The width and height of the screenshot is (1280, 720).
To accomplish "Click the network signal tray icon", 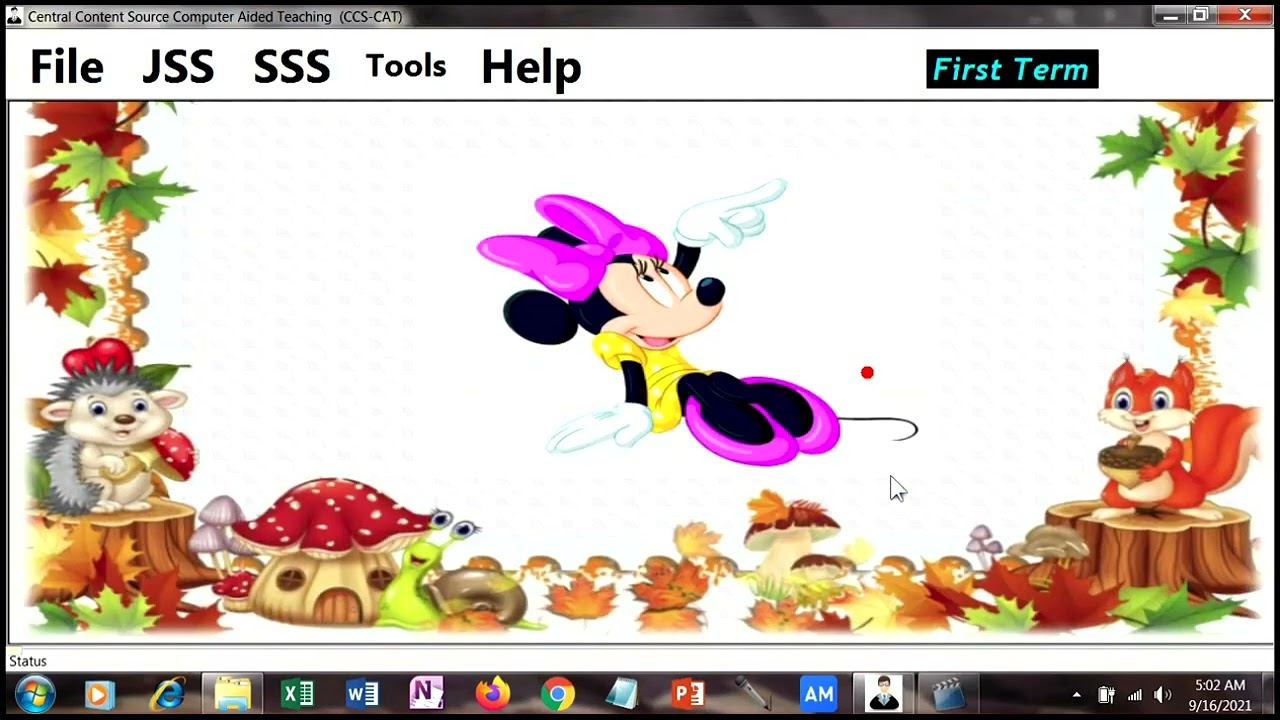I will (x=1135, y=695).
